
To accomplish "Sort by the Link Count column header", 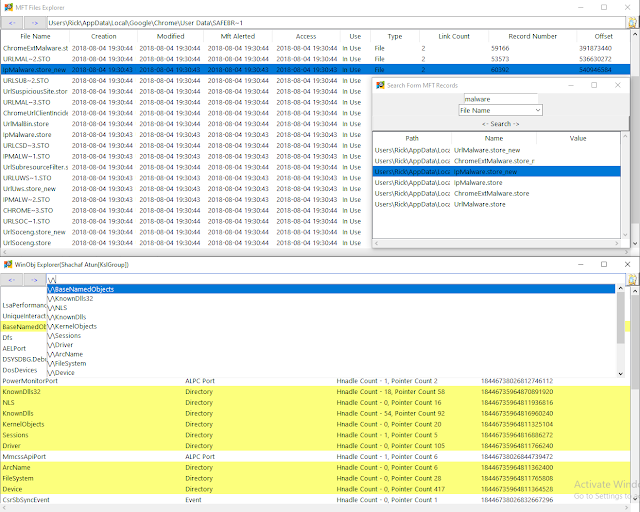I will point(454,36).
